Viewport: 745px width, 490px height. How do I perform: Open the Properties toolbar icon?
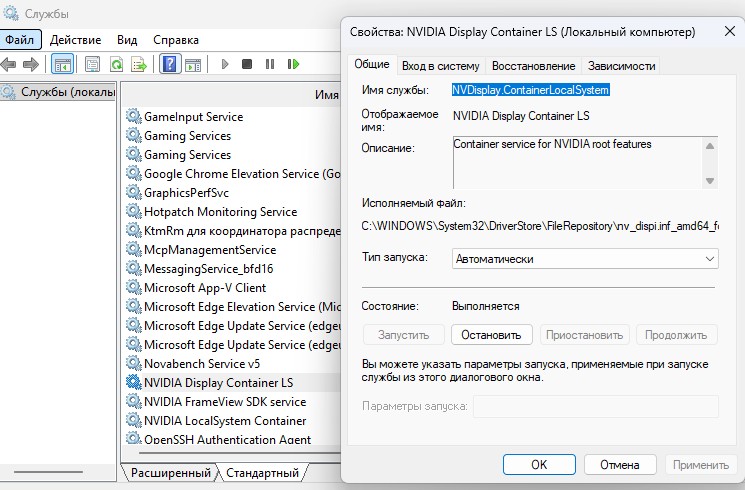pyautogui.click(x=92, y=64)
